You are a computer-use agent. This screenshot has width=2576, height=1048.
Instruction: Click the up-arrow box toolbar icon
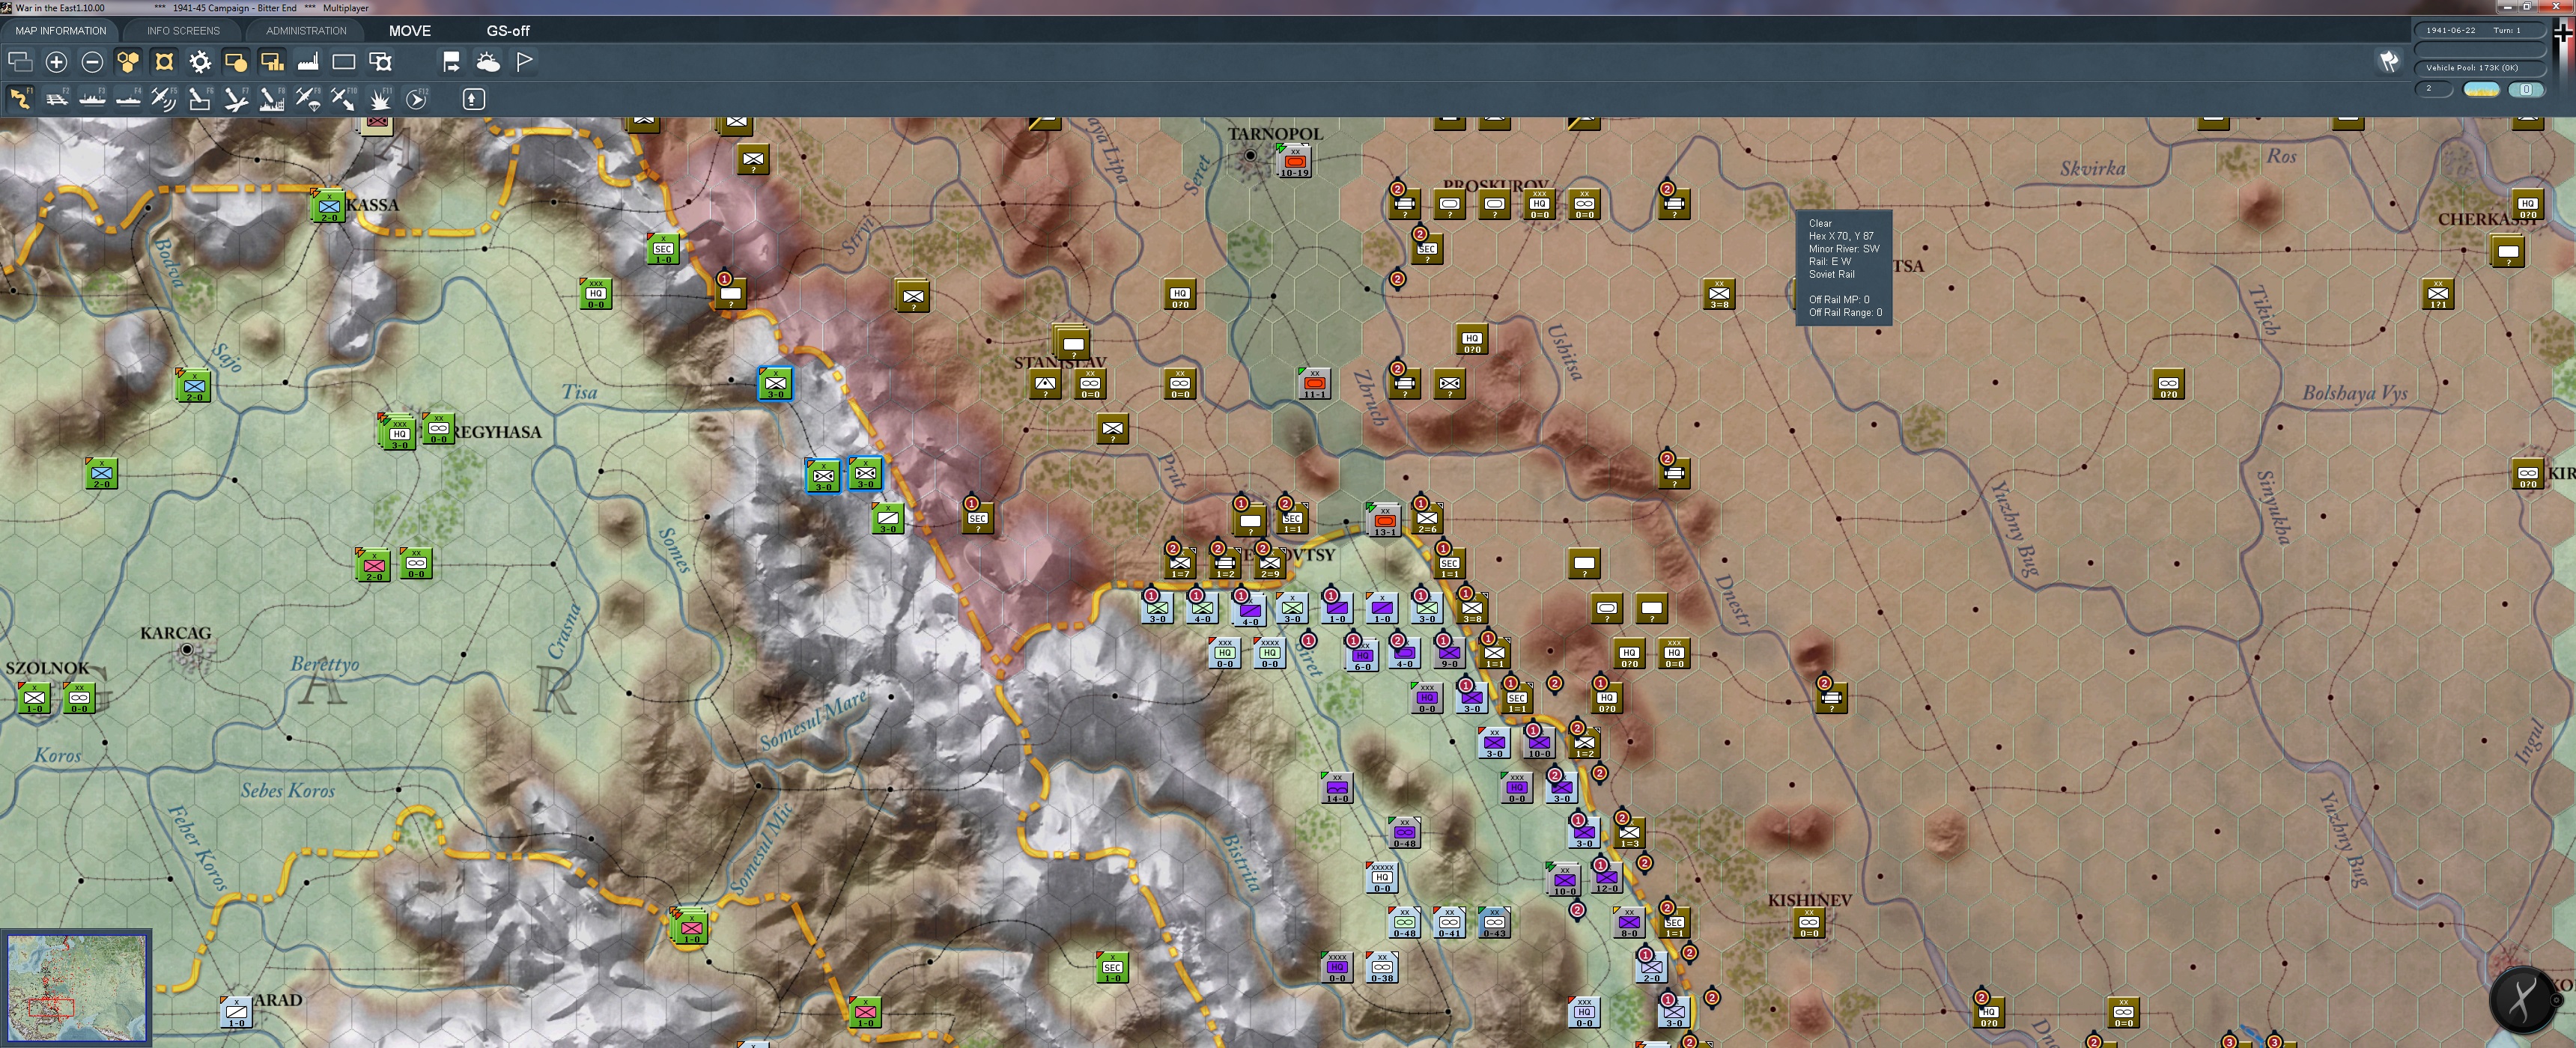pos(474,98)
